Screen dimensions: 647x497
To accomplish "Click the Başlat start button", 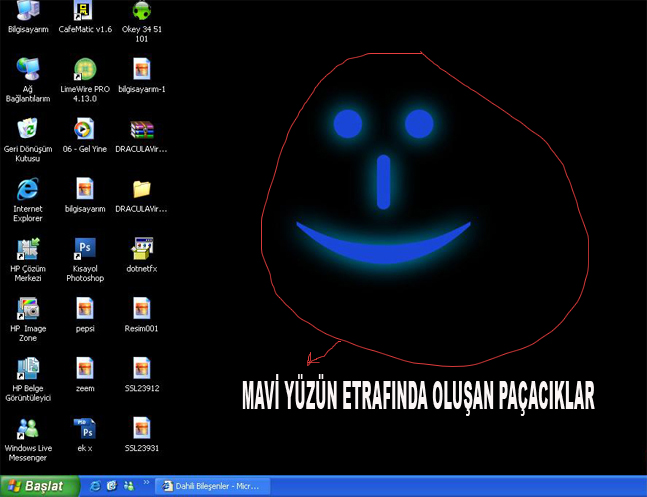I will pos(38,486).
